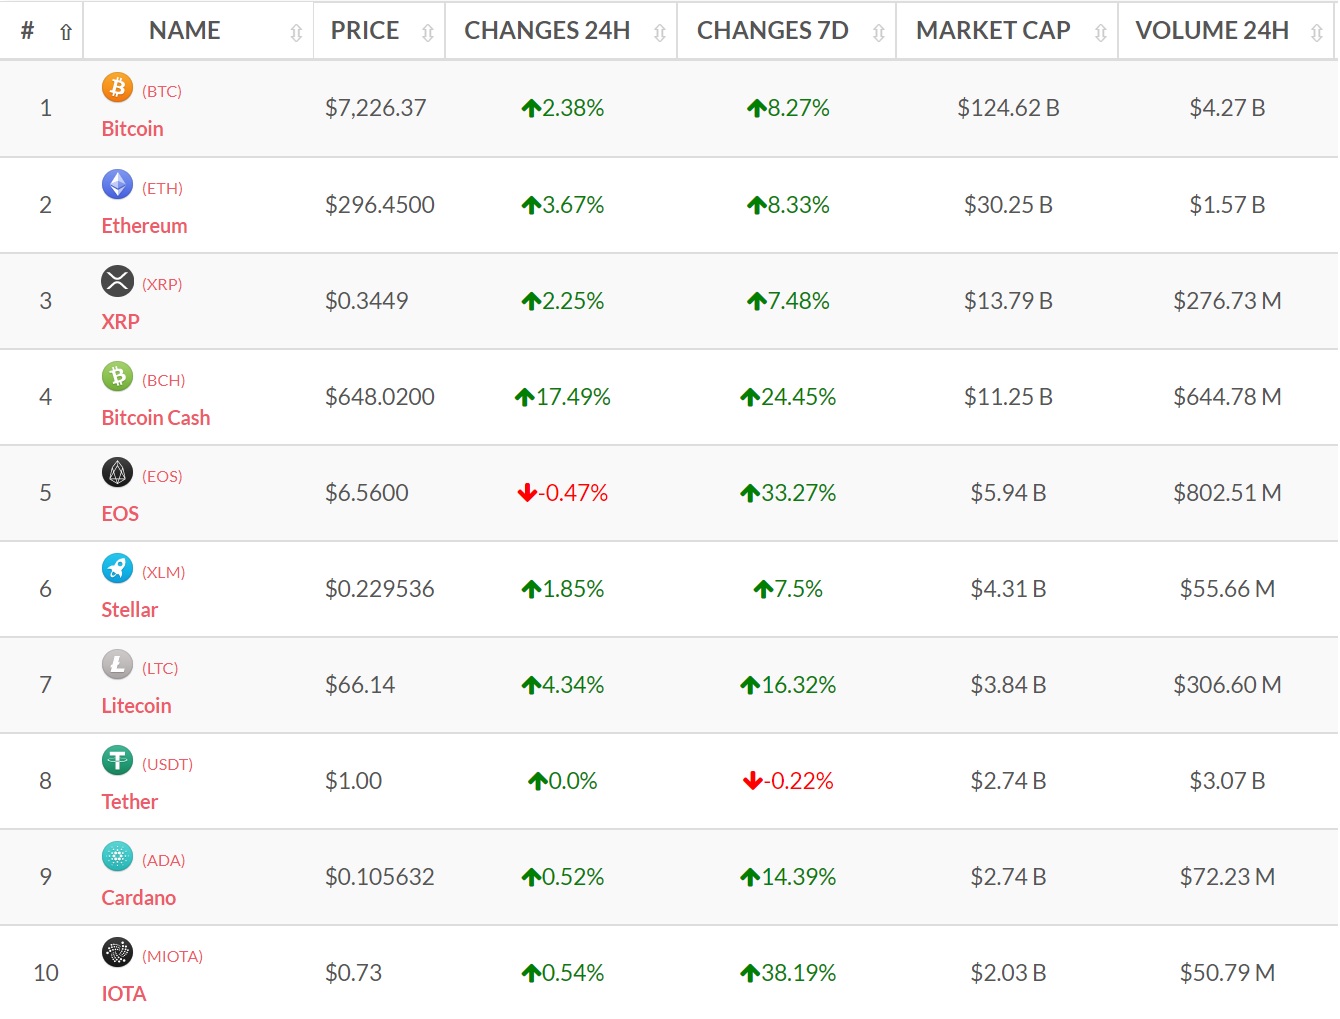Click the XRP black X logo icon

(x=117, y=280)
